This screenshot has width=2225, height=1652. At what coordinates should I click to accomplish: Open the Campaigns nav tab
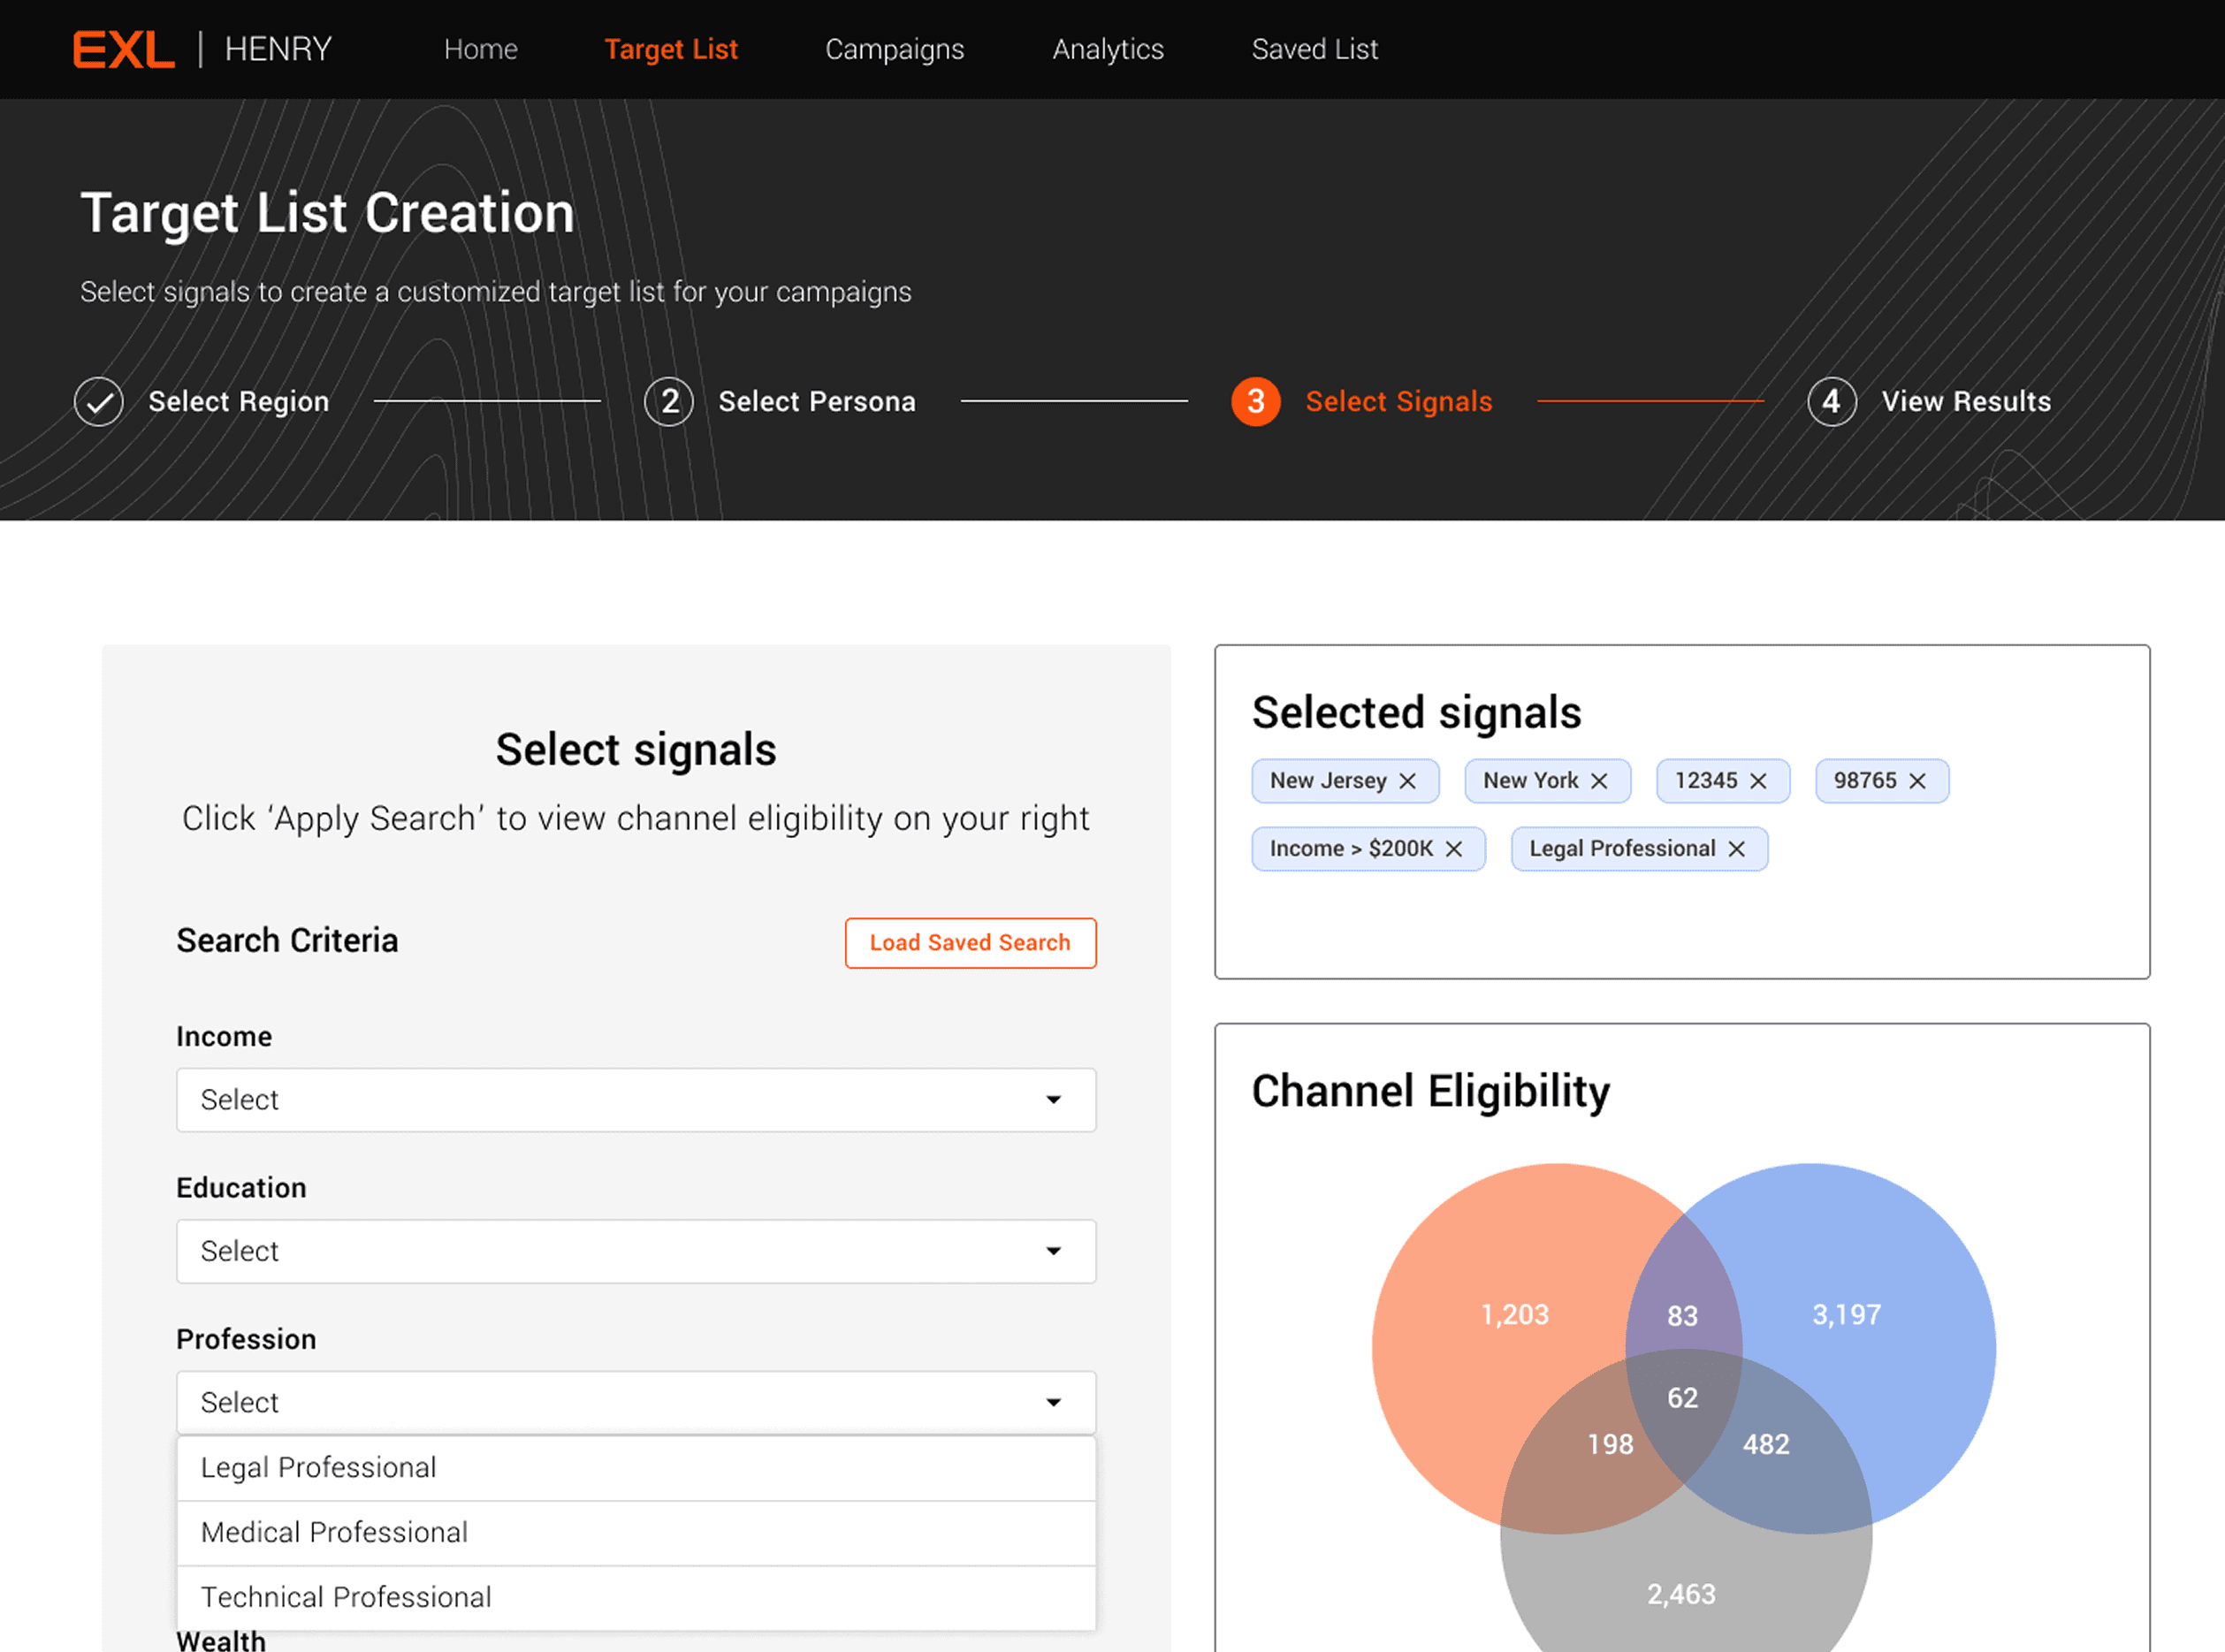pos(894,49)
